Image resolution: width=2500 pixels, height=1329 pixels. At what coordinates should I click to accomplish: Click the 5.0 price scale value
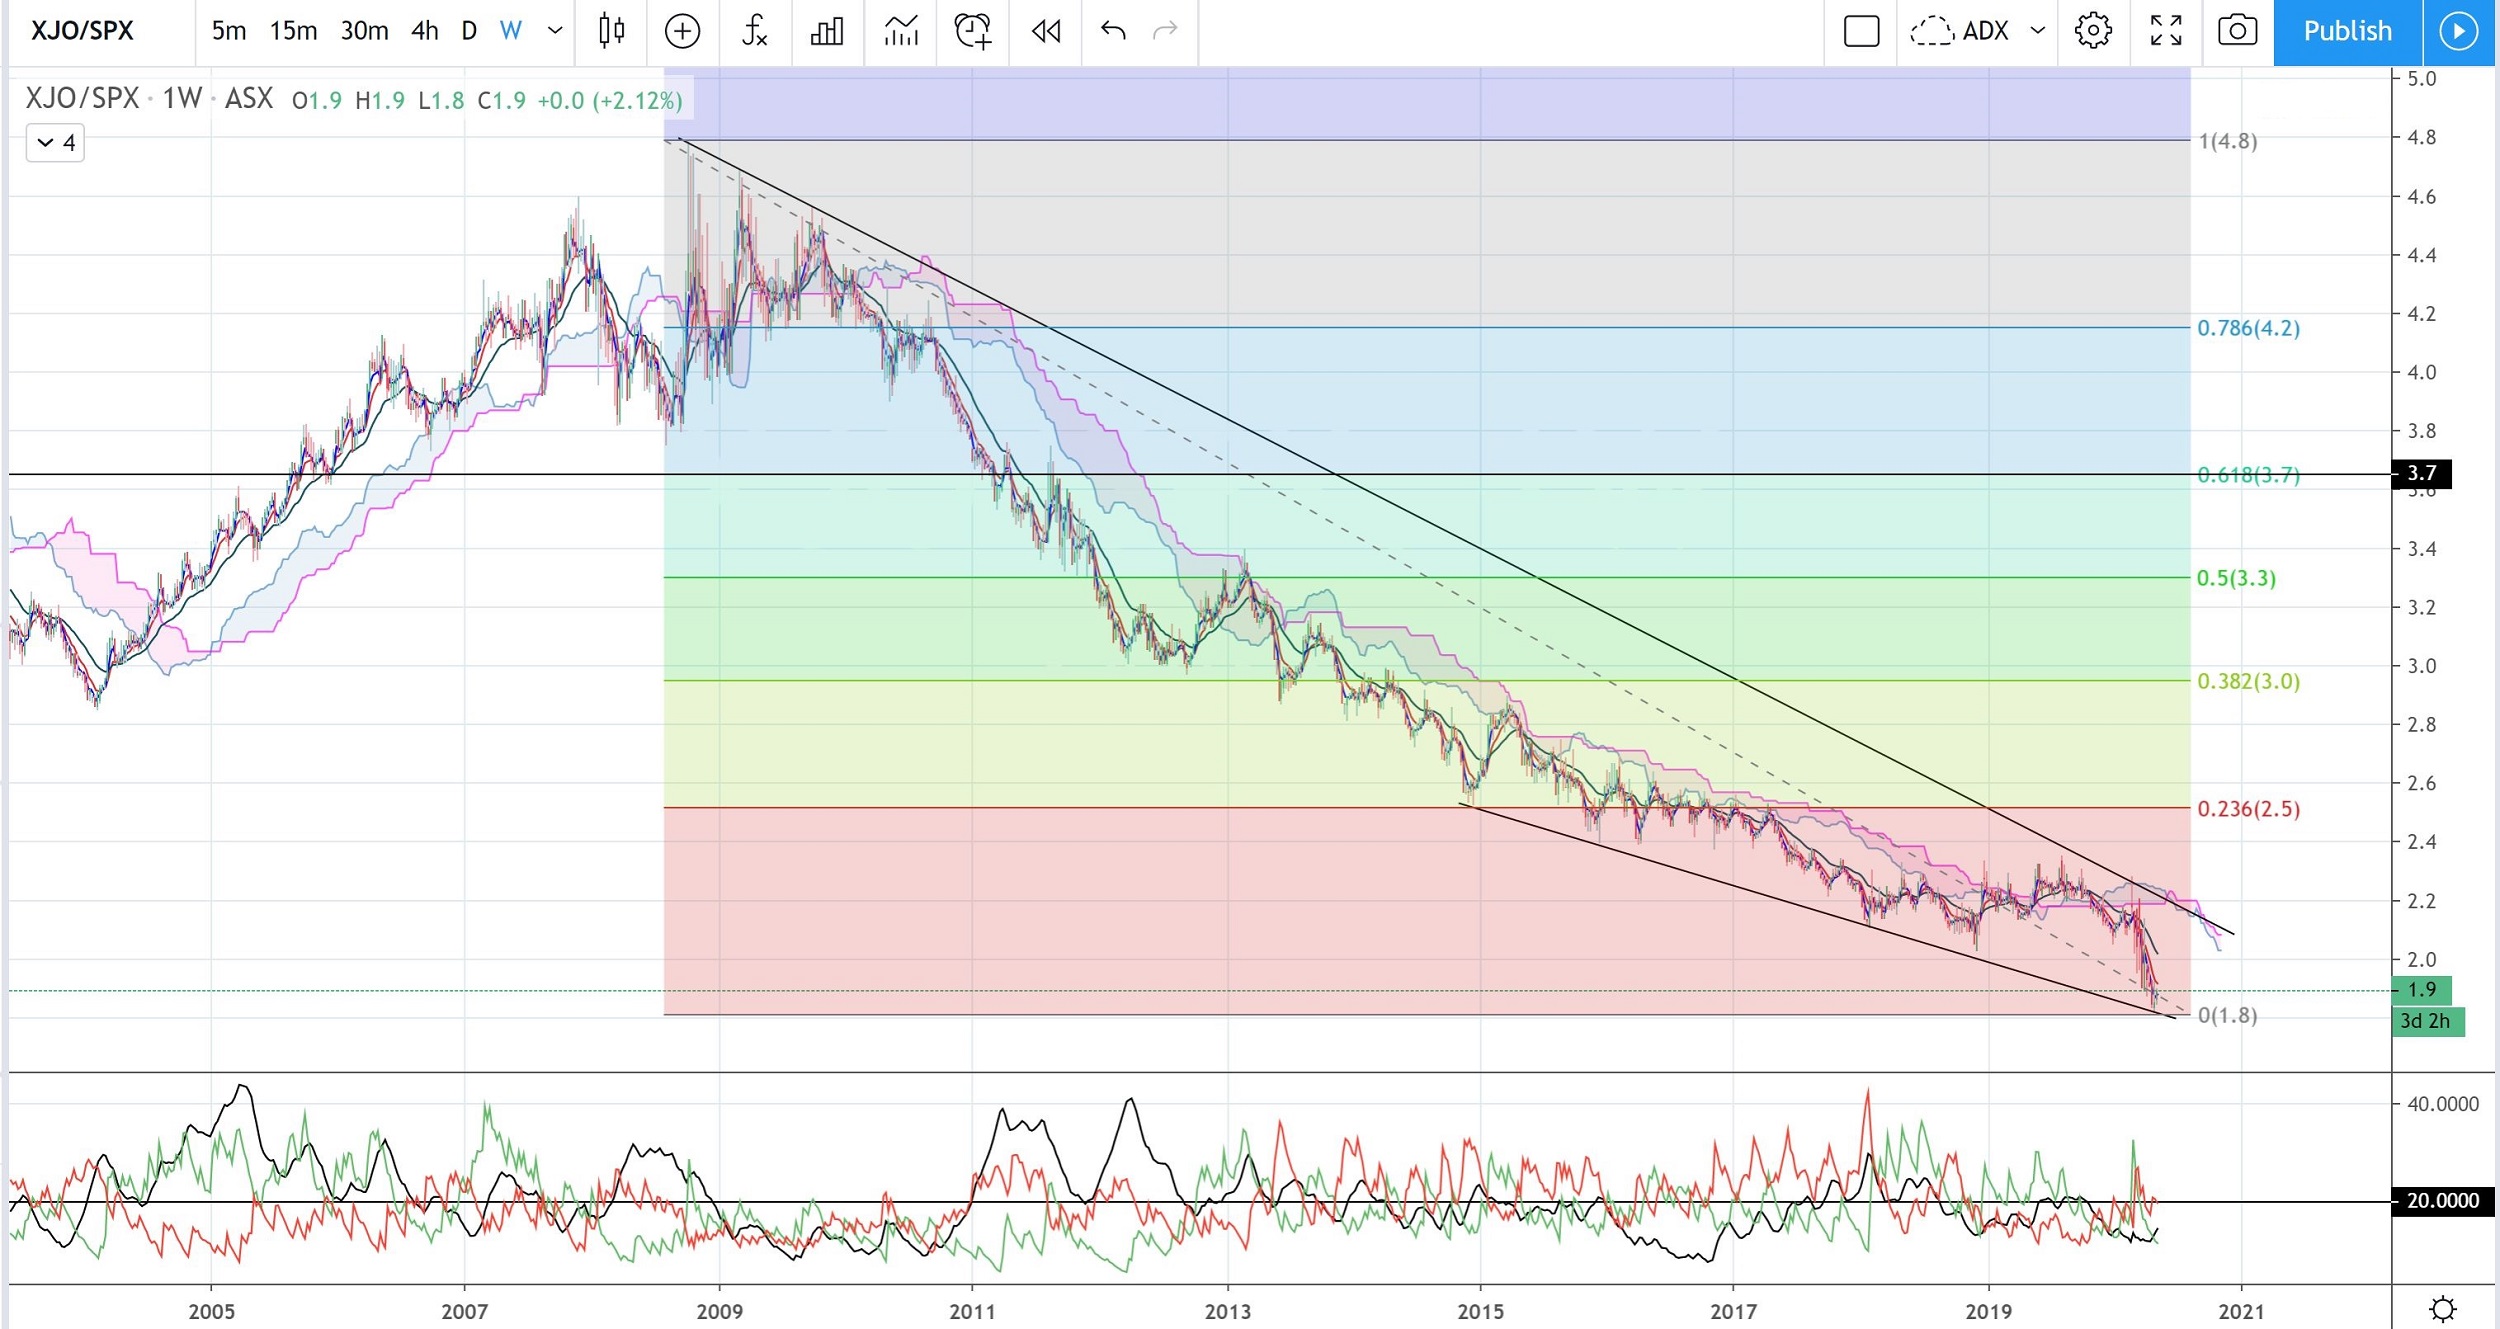click(2421, 79)
